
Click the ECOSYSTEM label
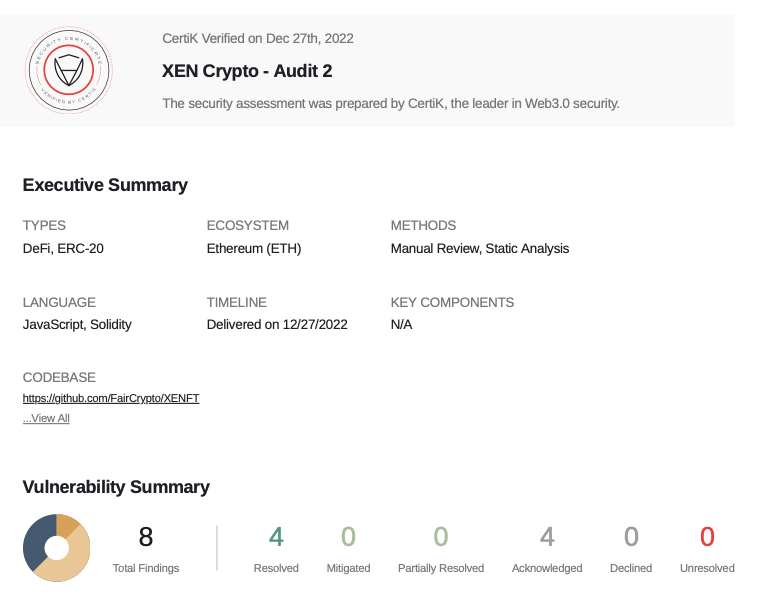click(248, 225)
